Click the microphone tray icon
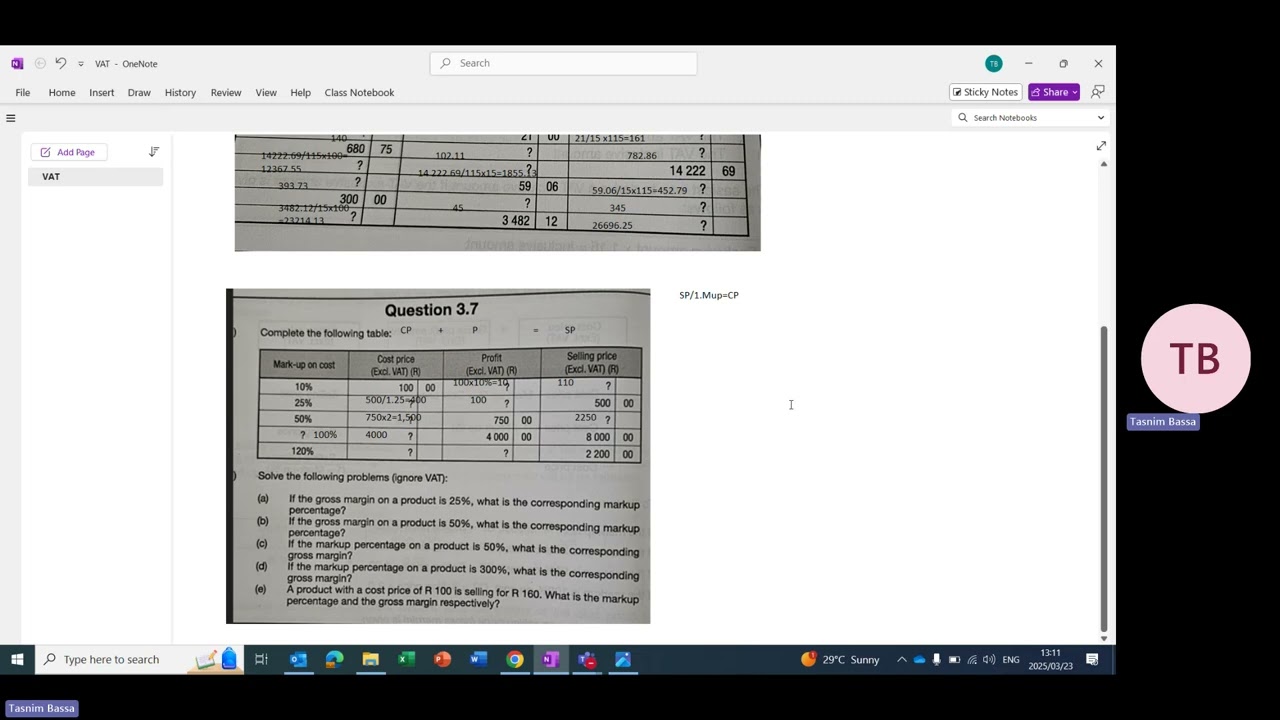The width and height of the screenshot is (1280, 720). point(936,659)
